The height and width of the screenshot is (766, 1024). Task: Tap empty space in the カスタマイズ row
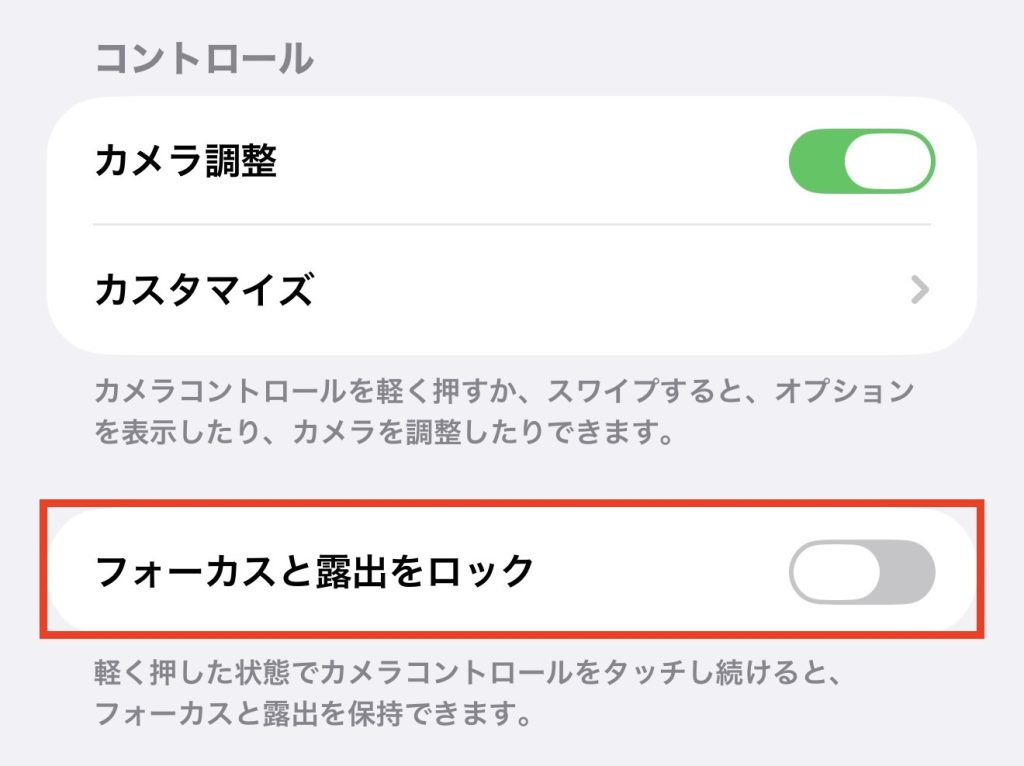(600, 291)
